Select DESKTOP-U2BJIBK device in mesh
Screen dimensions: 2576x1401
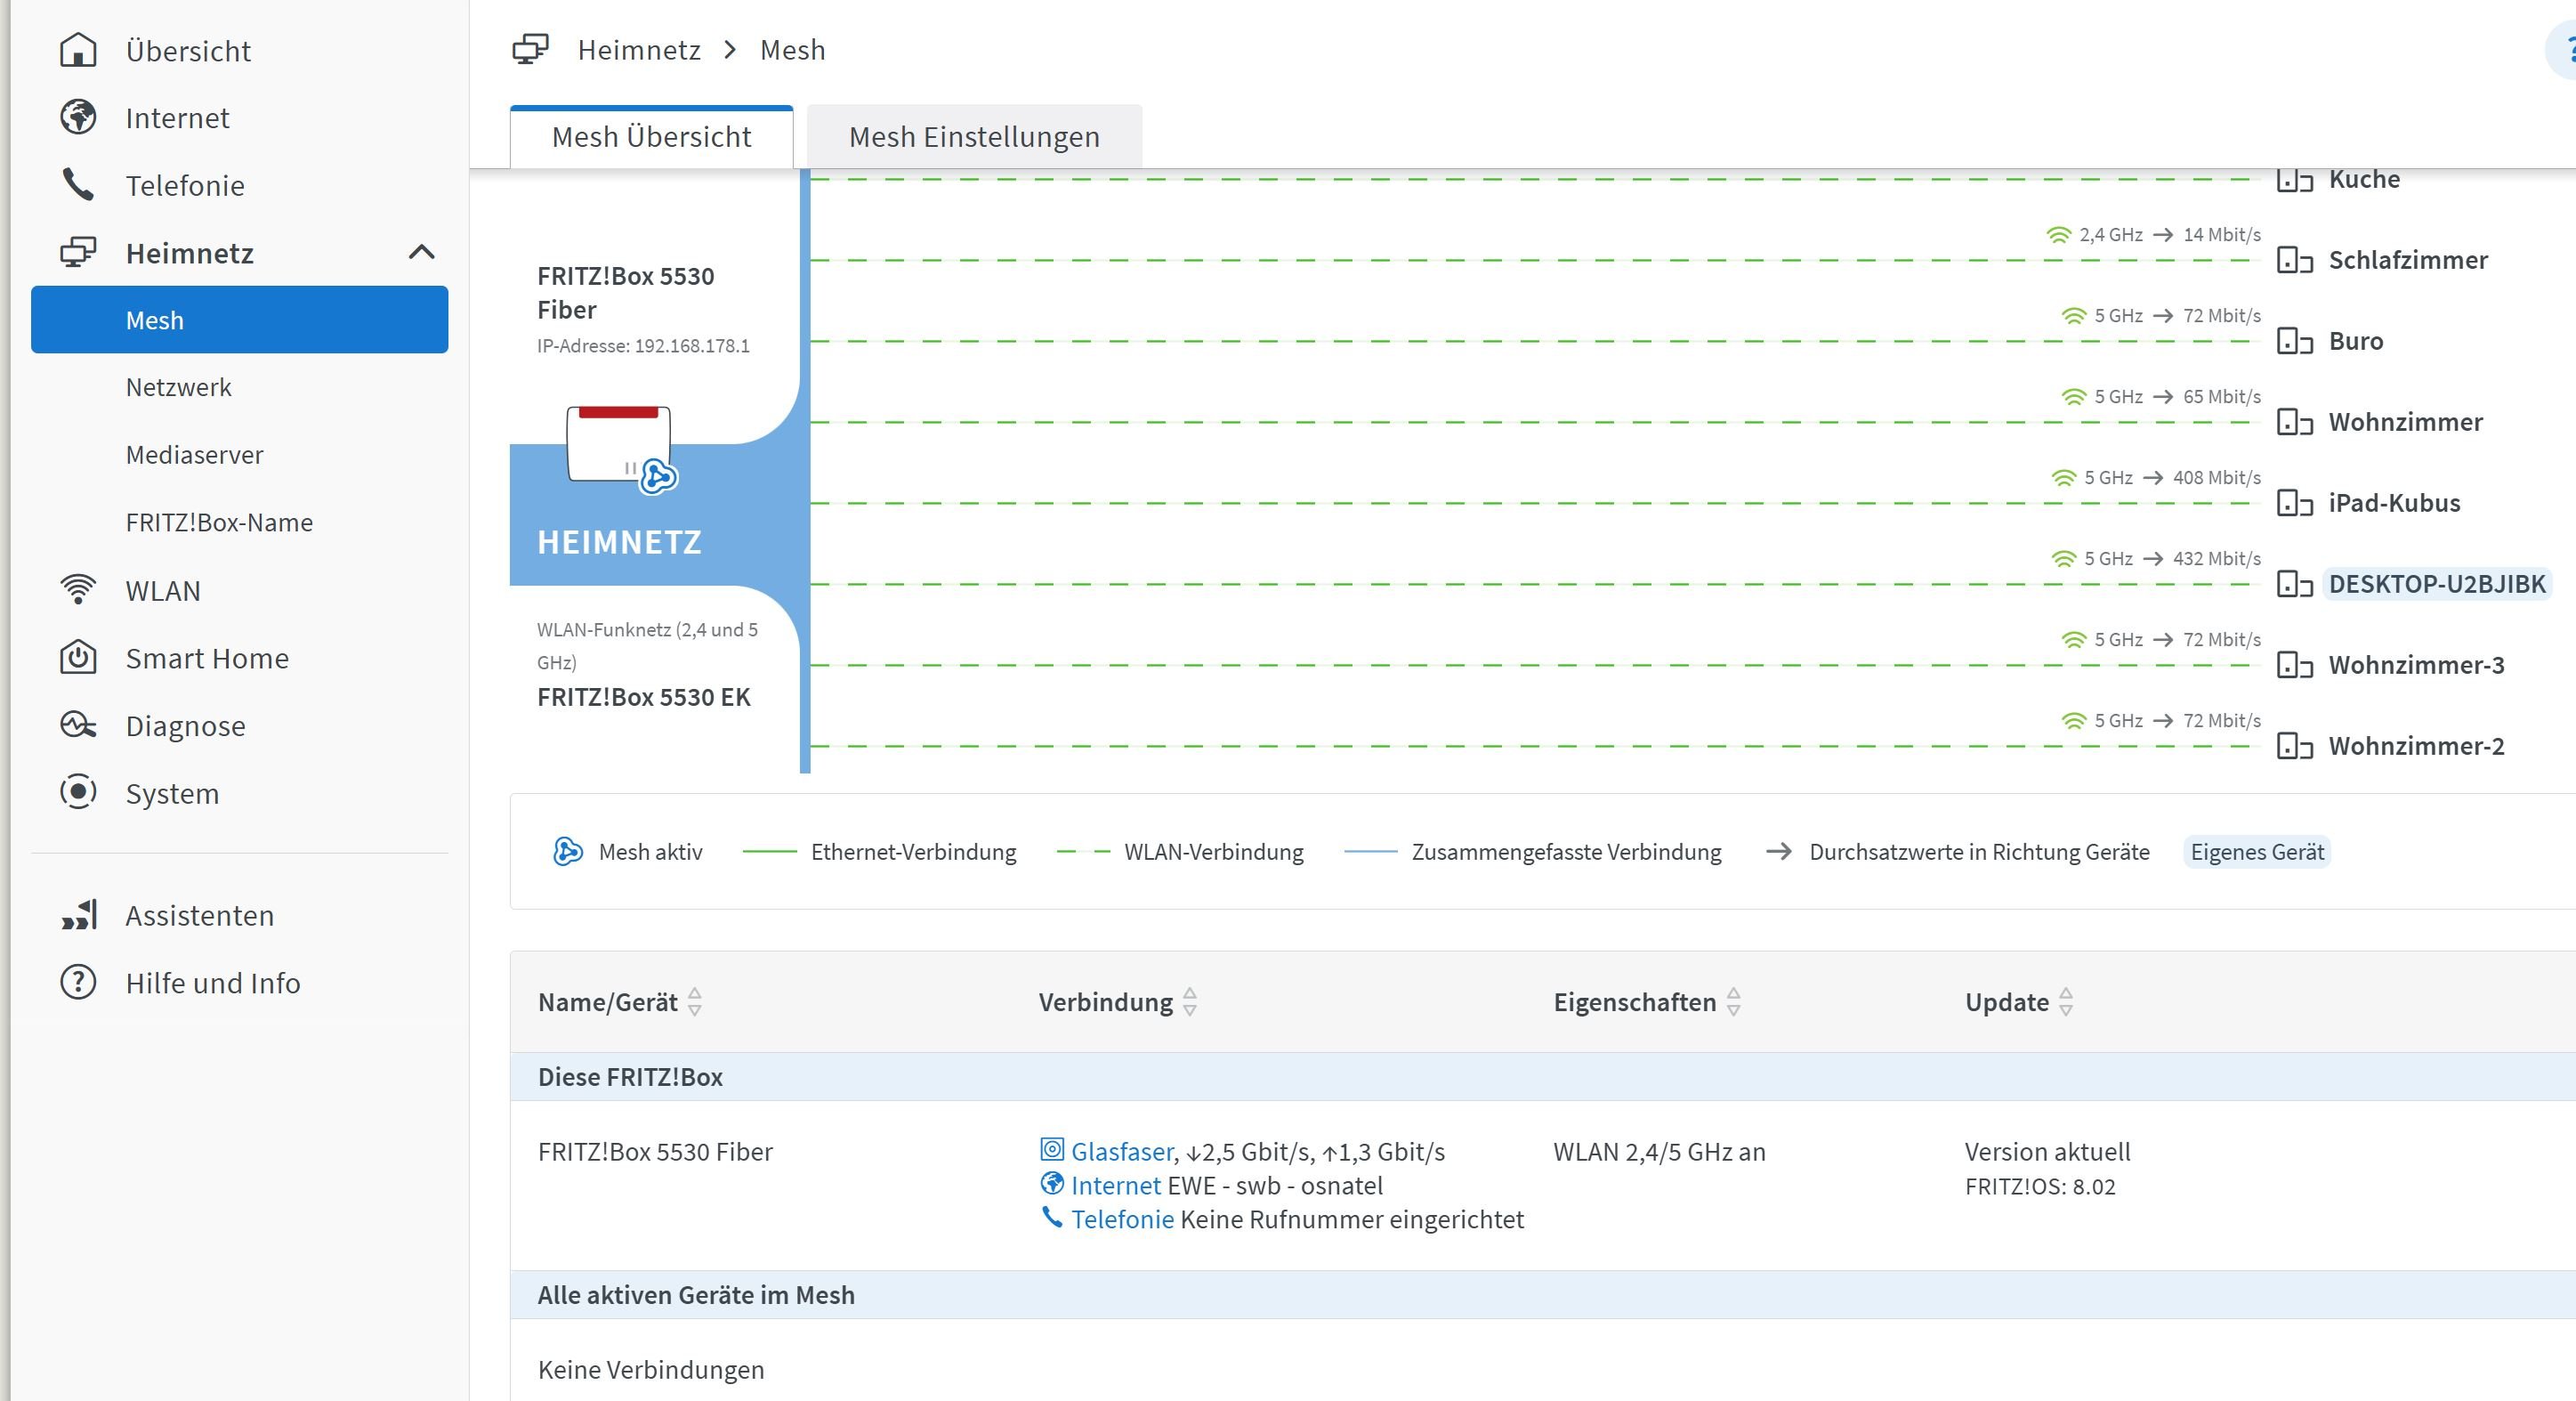pos(2436,584)
